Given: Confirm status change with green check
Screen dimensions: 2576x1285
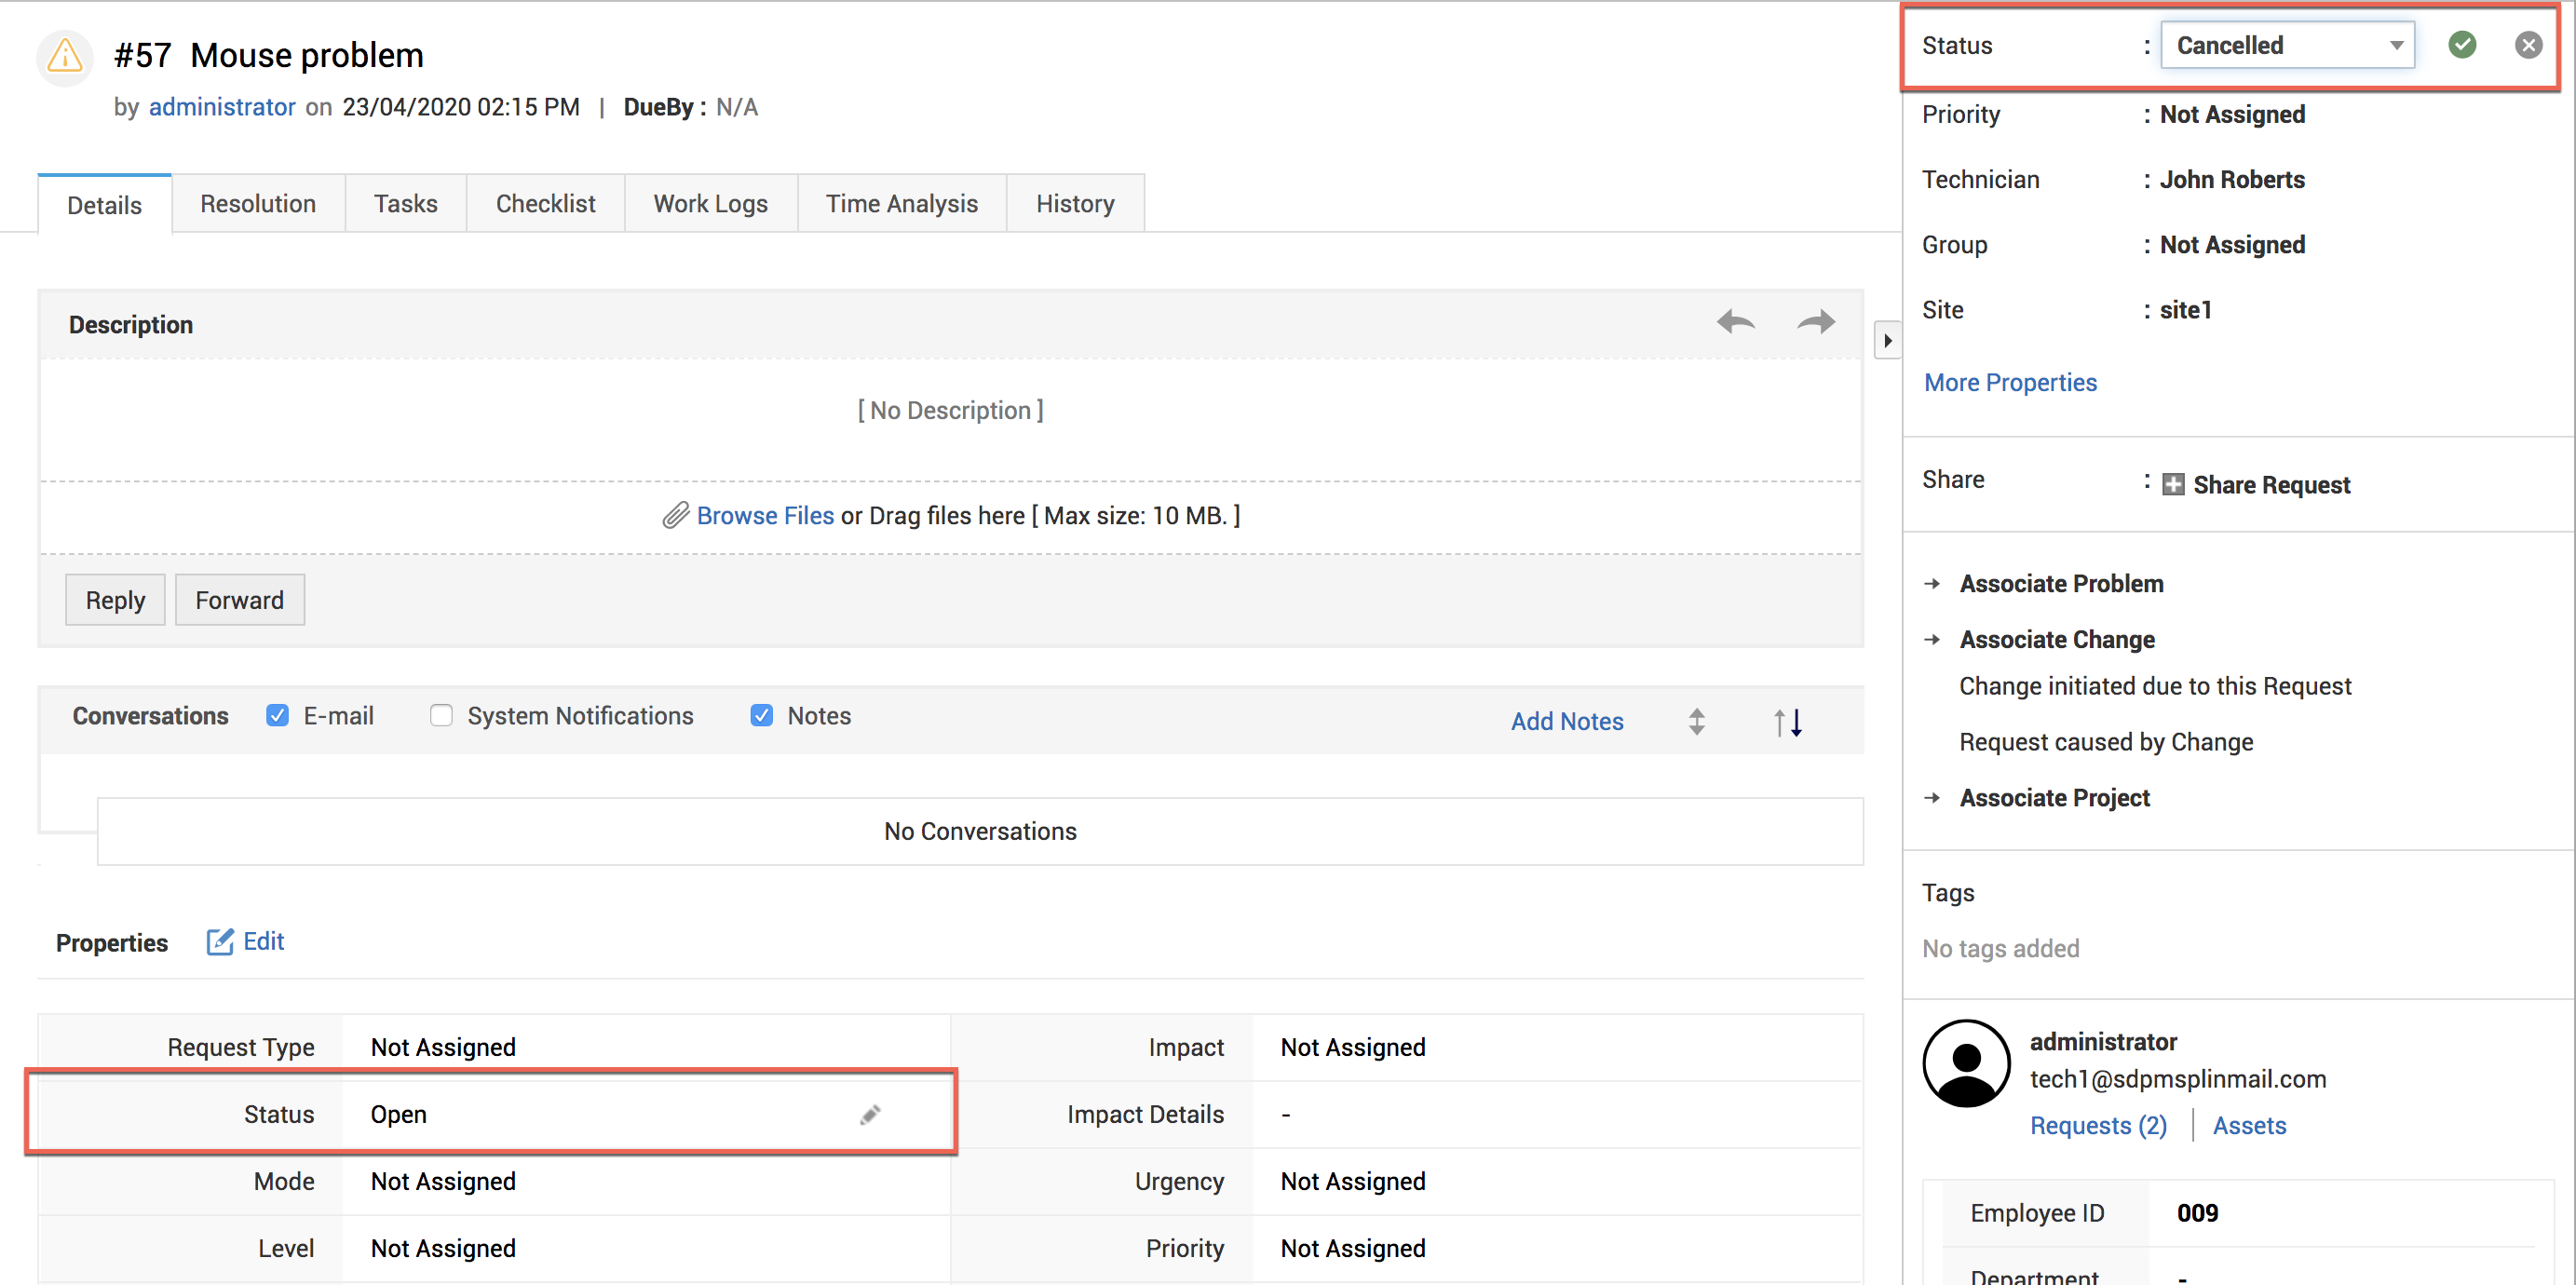Looking at the screenshot, I should (2462, 45).
